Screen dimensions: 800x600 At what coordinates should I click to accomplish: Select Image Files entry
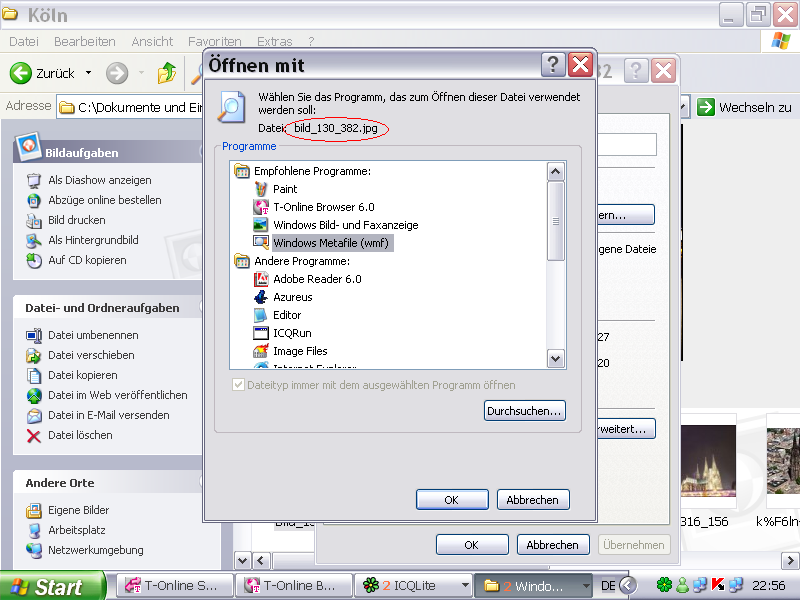pos(300,351)
